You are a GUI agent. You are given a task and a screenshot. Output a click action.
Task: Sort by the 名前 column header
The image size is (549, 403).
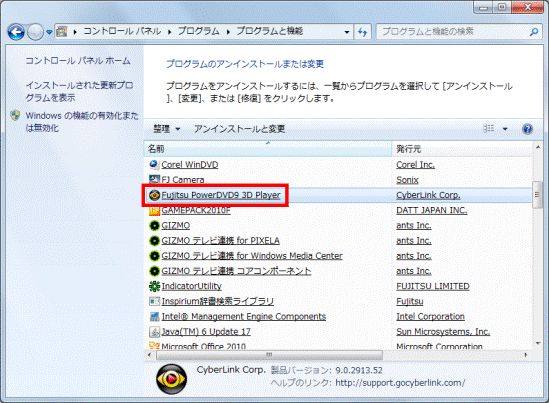(268, 149)
